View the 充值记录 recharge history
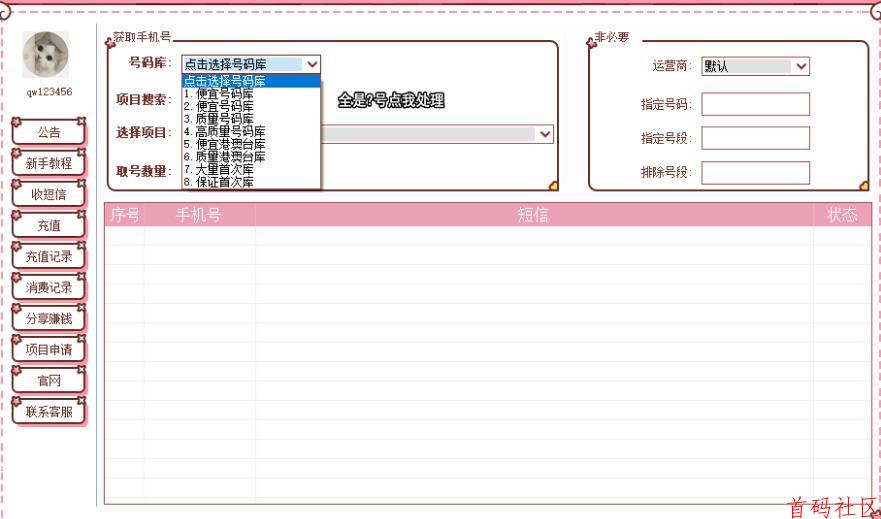The height and width of the screenshot is (519, 881). click(48, 256)
